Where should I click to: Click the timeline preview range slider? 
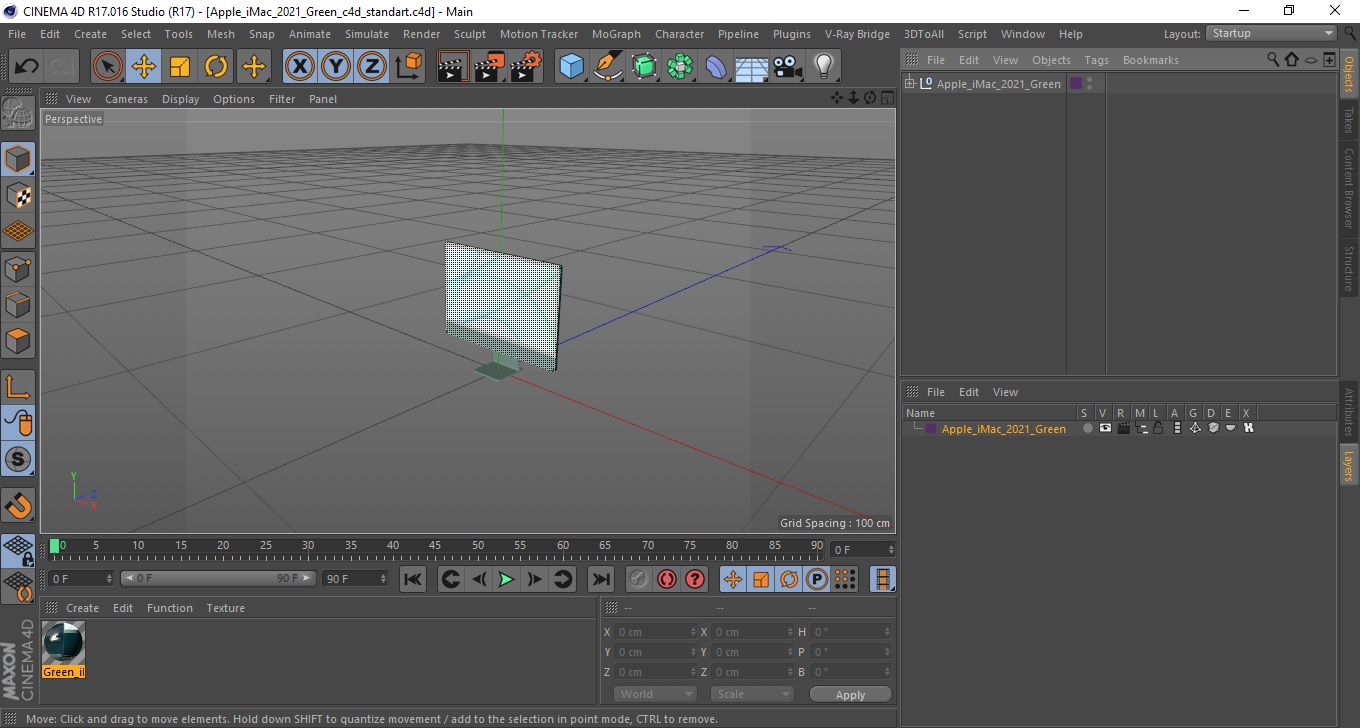pyautogui.click(x=218, y=578)
